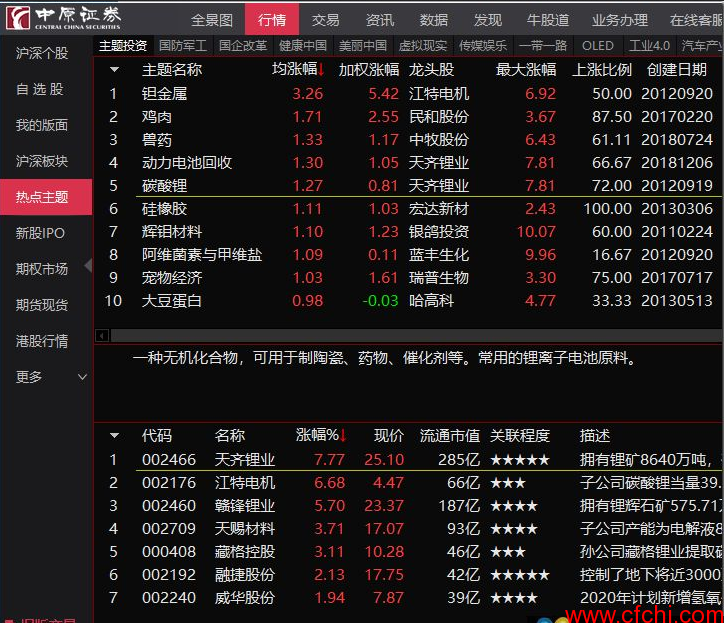The width and height of the screenshot is (724, 623).
Task: Open the stock list dropdown triangle
Action: click(115, 435)
